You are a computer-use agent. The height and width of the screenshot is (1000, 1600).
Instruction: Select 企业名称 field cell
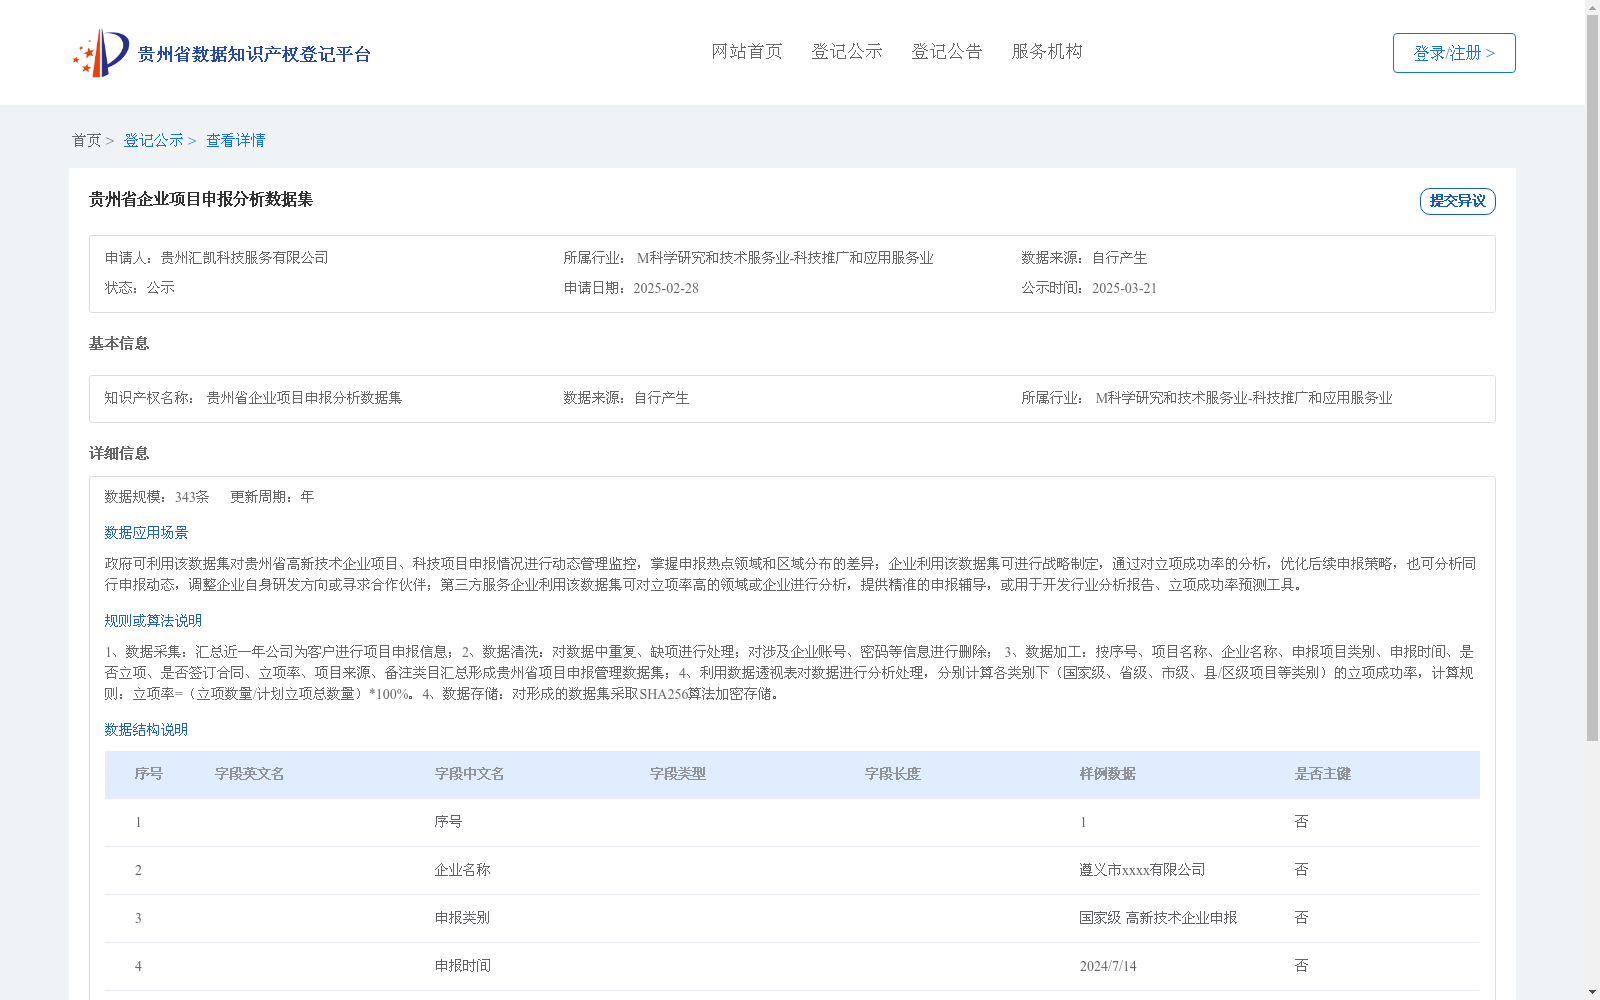[462, 870]
